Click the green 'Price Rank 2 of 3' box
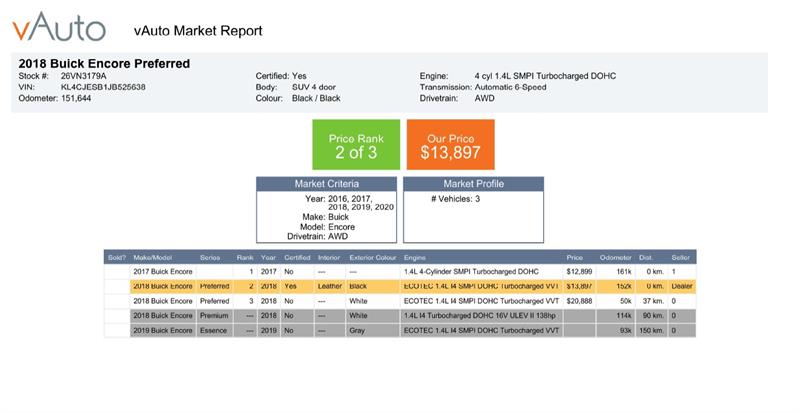 [356, 144]
